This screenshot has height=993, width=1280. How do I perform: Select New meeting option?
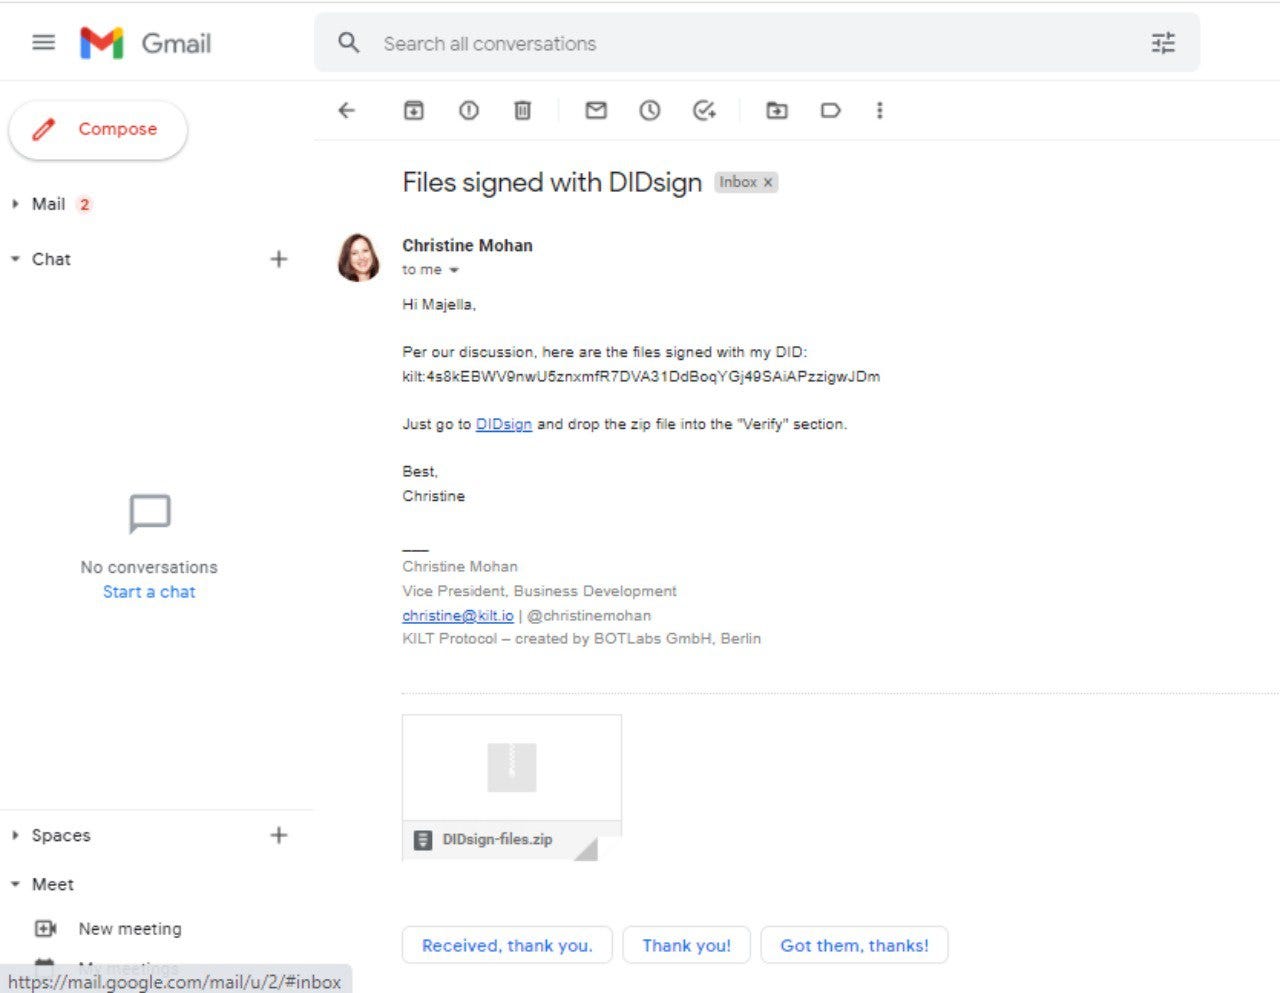pos(130,929)
